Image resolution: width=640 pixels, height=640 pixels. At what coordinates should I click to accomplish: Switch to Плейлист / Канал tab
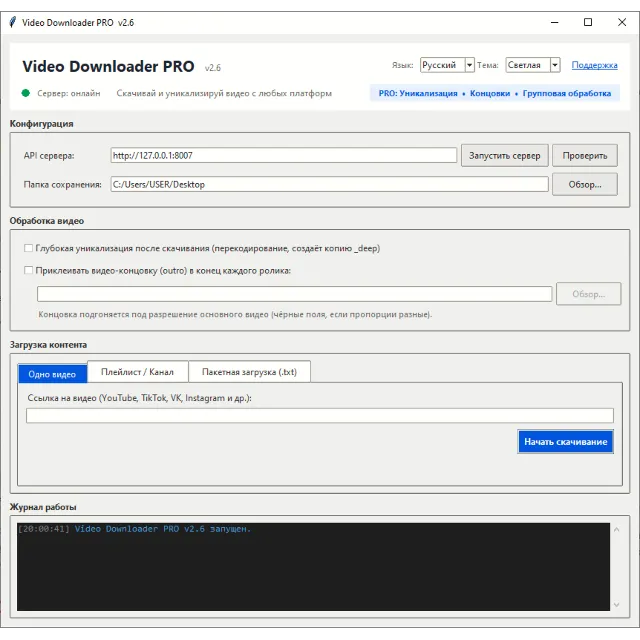[x=138, y=372]
